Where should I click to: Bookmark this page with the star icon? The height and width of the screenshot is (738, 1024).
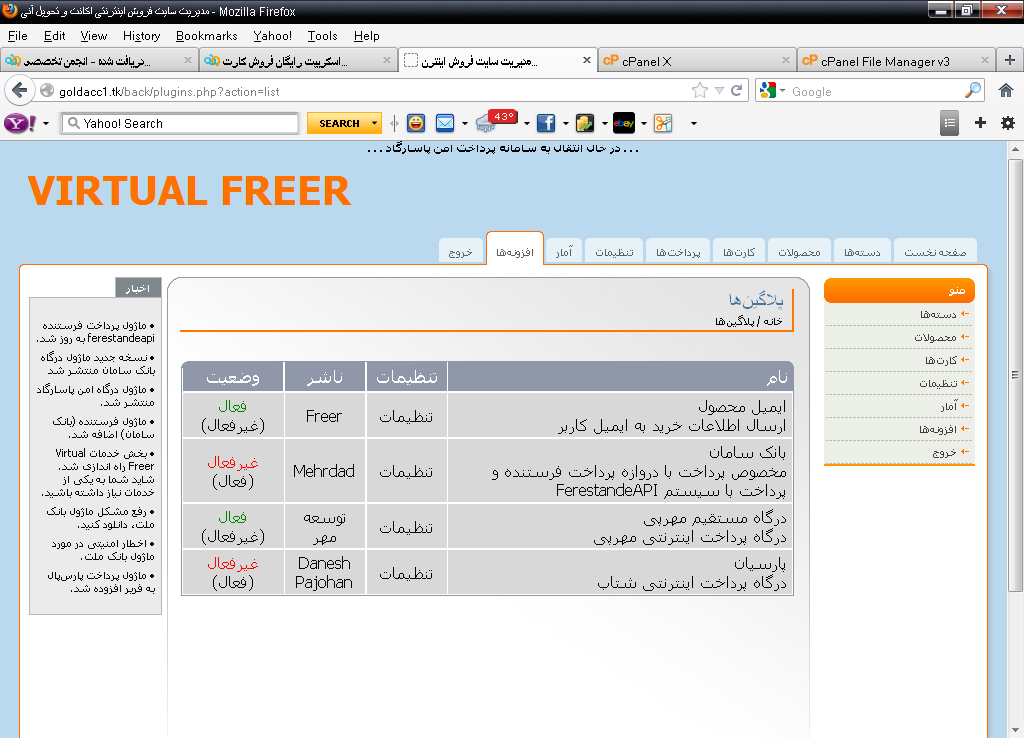699,91
